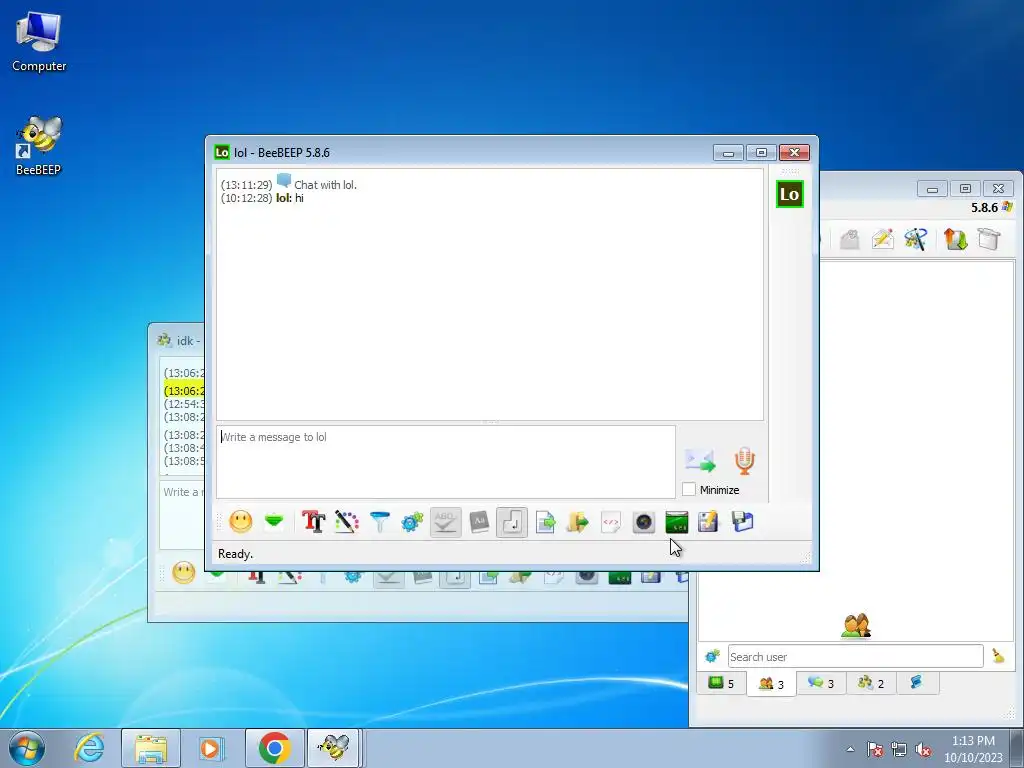
Task: Click the two users icon in main window list
Action: tap(856, 626)
